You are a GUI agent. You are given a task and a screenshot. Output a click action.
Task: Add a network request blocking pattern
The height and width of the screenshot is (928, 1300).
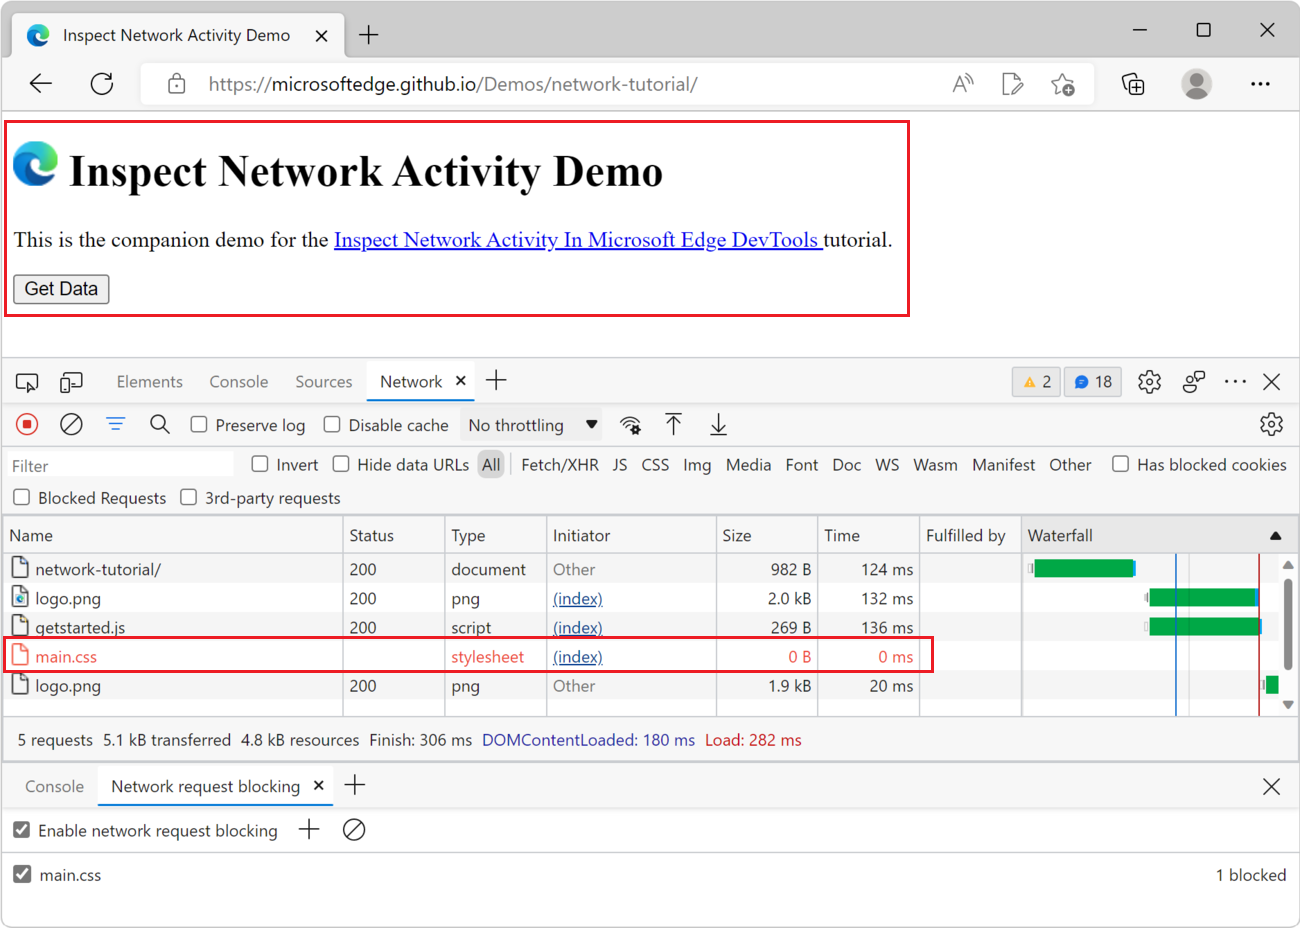[x=309, y=830]
